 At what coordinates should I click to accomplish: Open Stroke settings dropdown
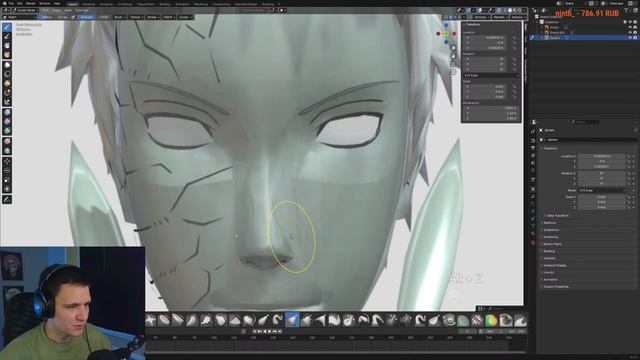(152, 17)
